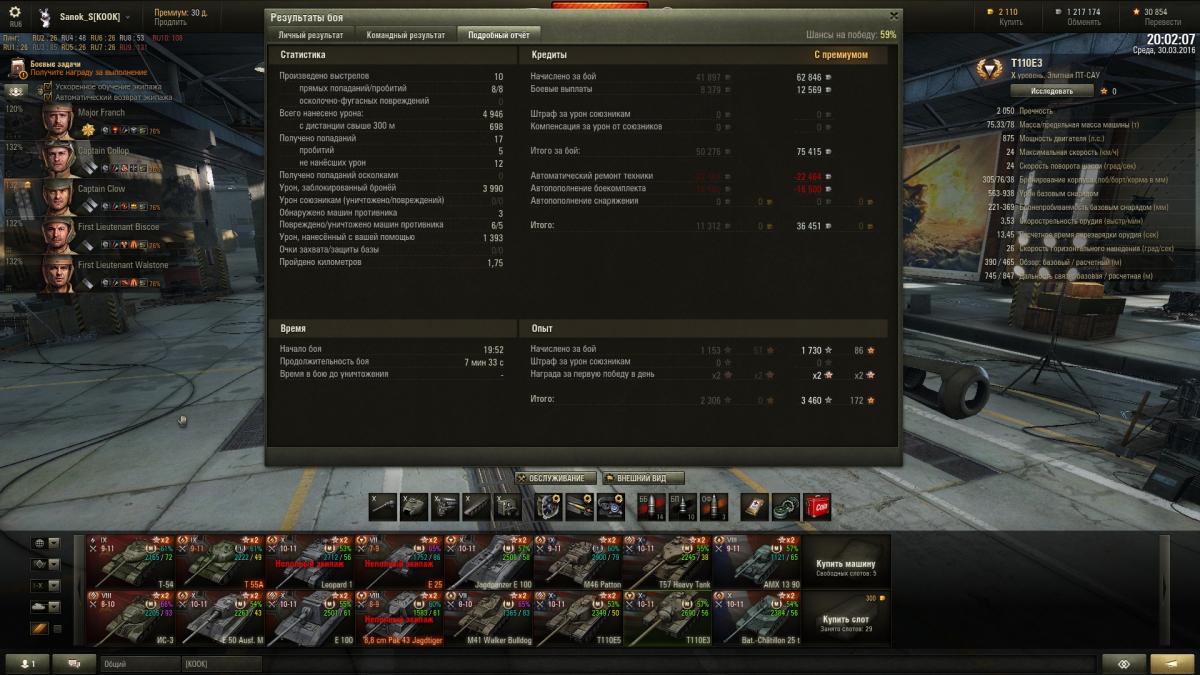The width and height of the screenshot is (1200, 675).
Task: Select the Leopard 1 tank in carousel
Action: click(310, 562)
